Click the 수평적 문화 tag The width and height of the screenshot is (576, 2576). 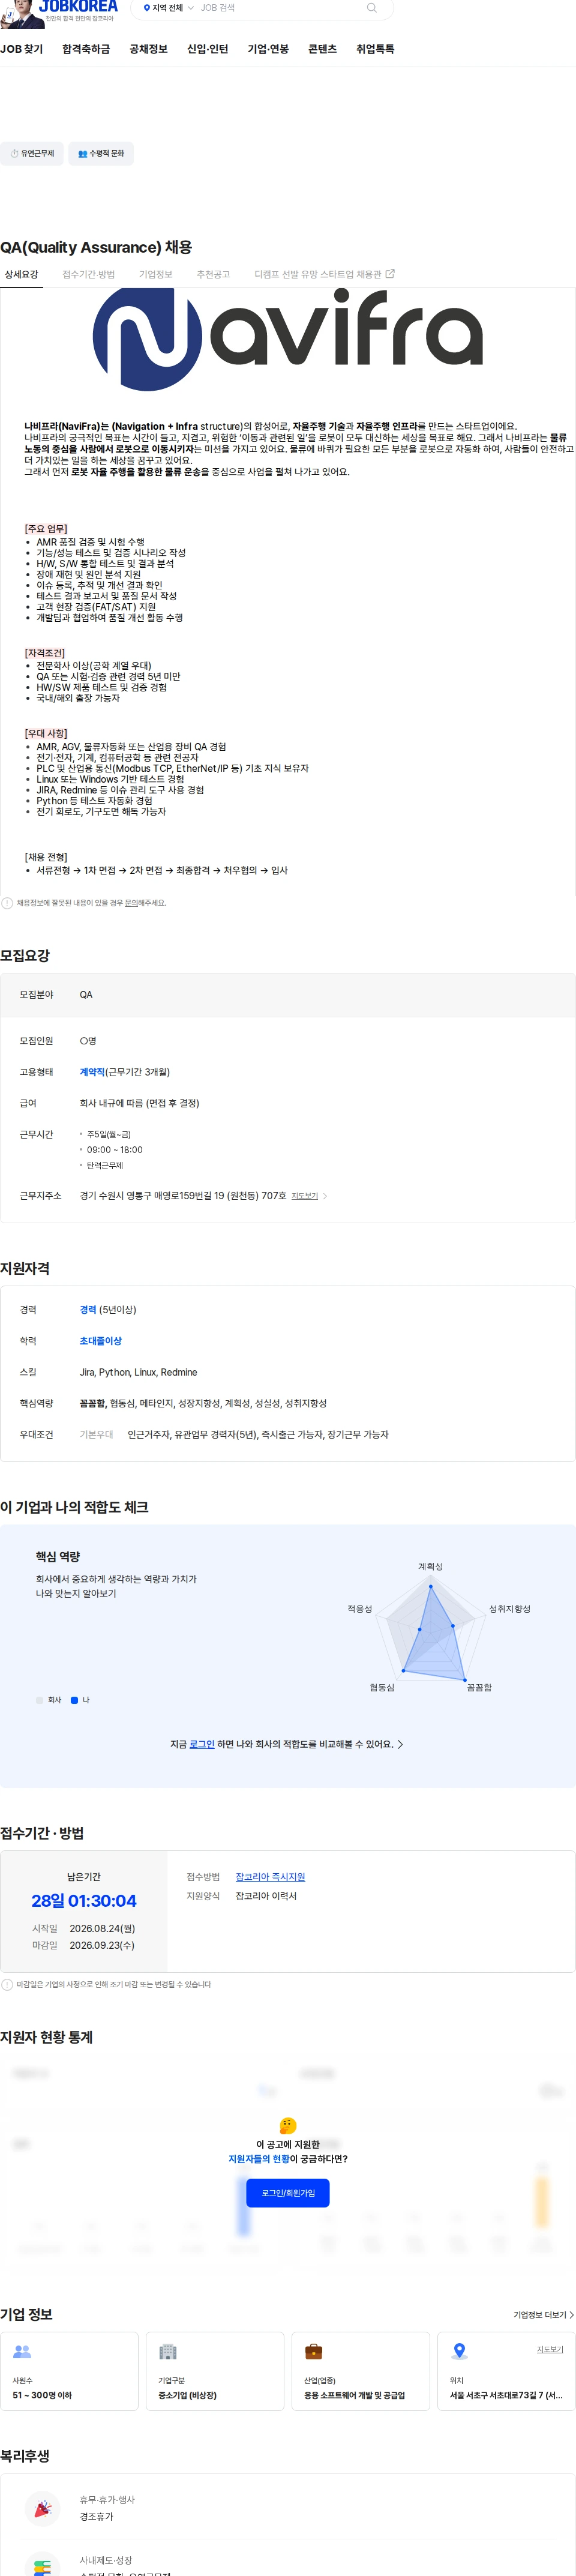101,153
